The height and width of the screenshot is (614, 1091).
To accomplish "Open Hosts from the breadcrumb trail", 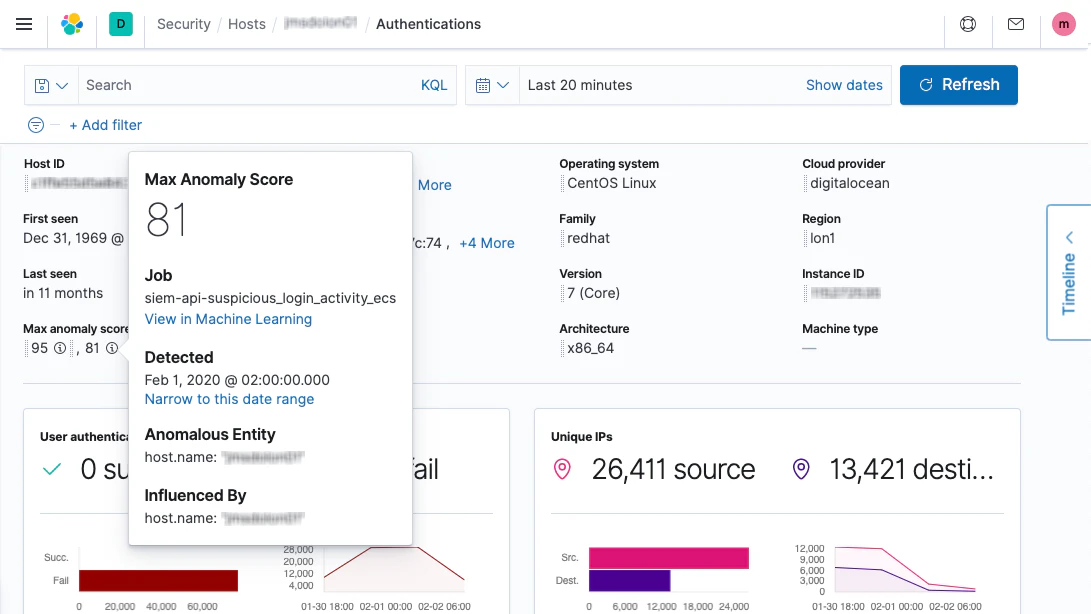I will (x=246, y=23).
